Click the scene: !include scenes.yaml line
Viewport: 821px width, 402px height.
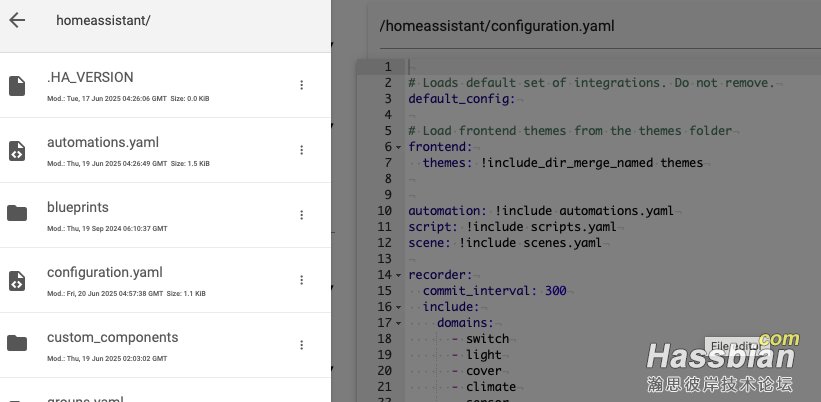(x=505, y=243)
